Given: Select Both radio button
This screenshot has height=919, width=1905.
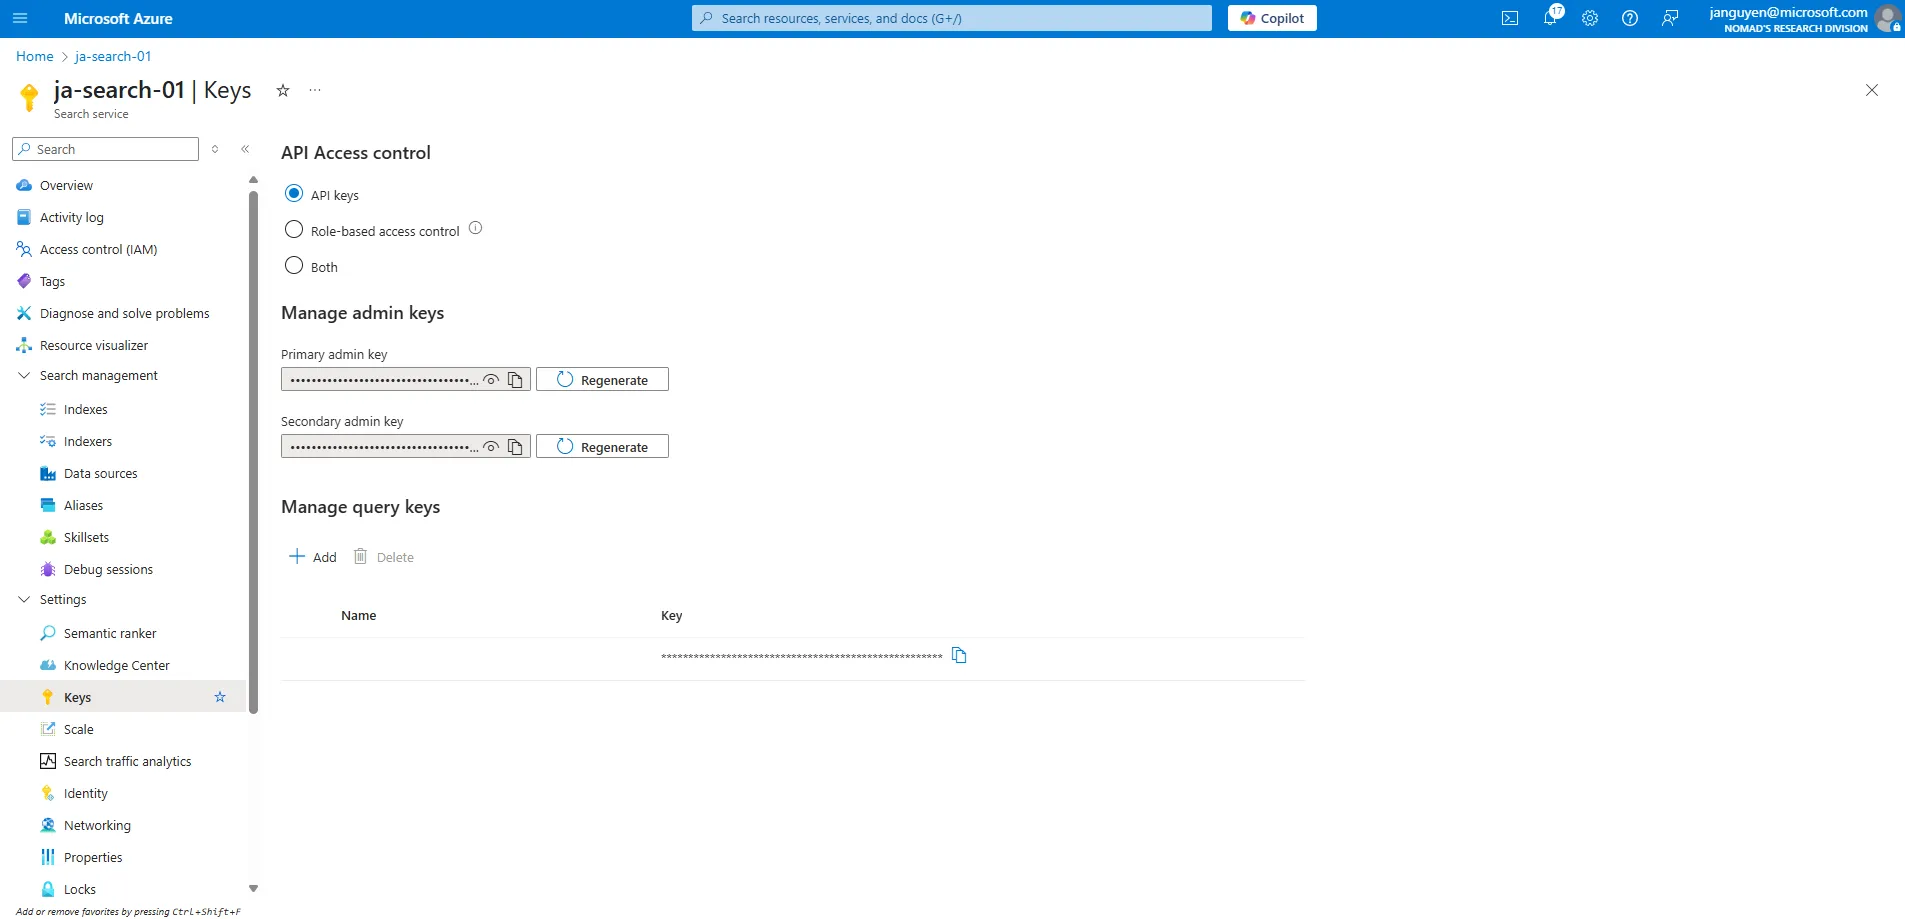Looking at the screenshot, I should point(294,265).
